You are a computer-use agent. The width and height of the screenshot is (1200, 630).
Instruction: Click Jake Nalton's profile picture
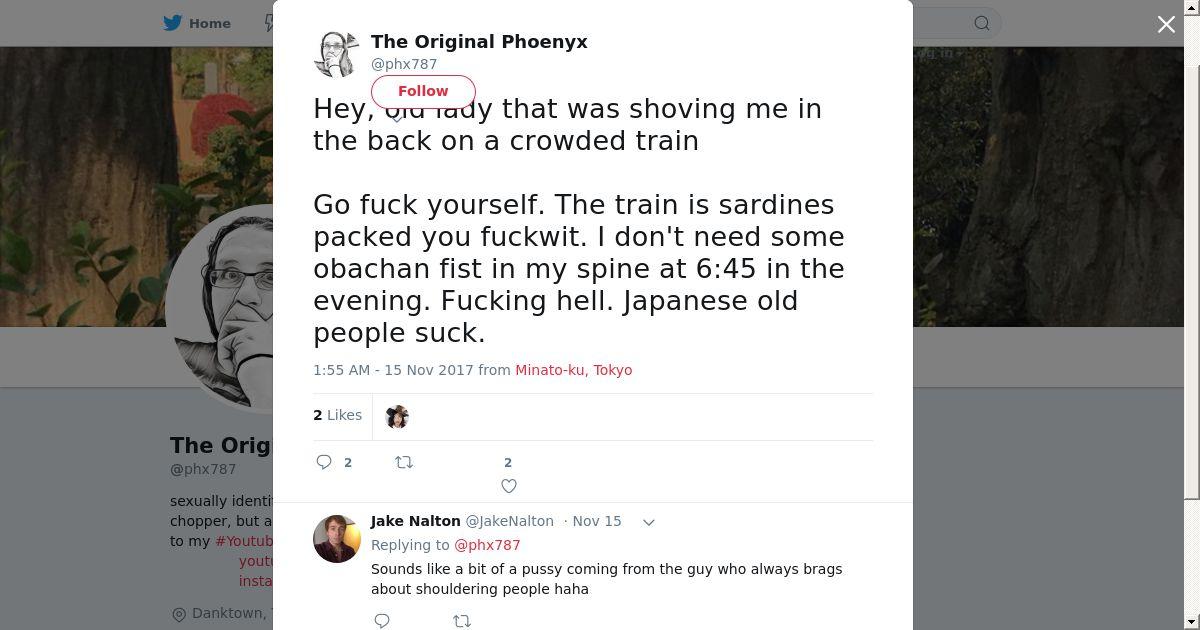[336, 539]
